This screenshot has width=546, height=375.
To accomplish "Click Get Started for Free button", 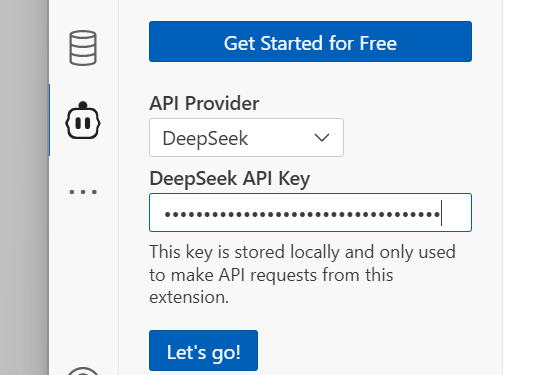I will coord(310,41).
